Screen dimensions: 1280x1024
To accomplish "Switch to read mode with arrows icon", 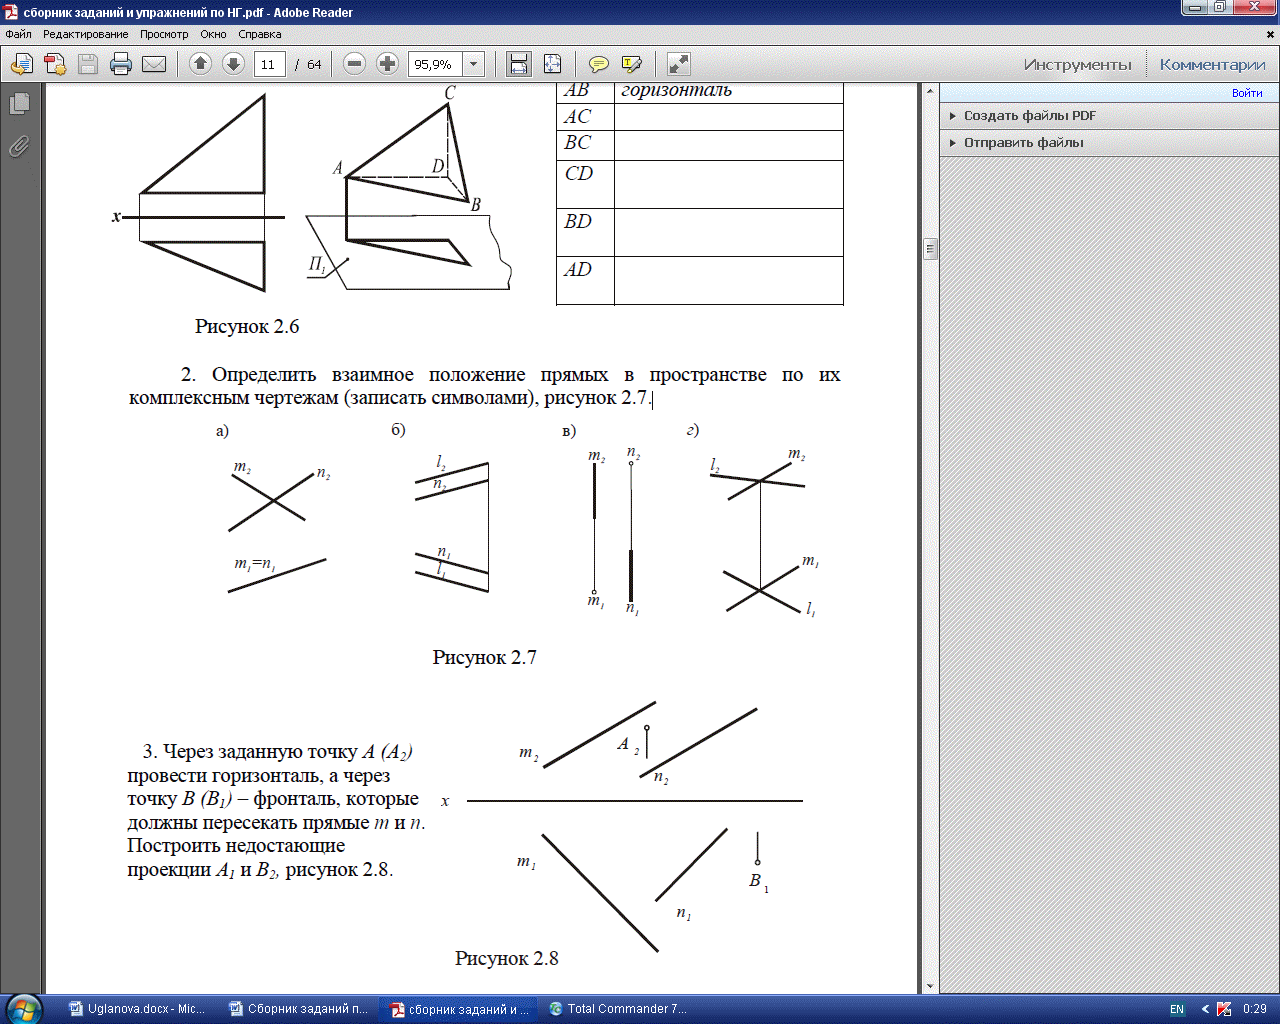I will click(678, 64).
